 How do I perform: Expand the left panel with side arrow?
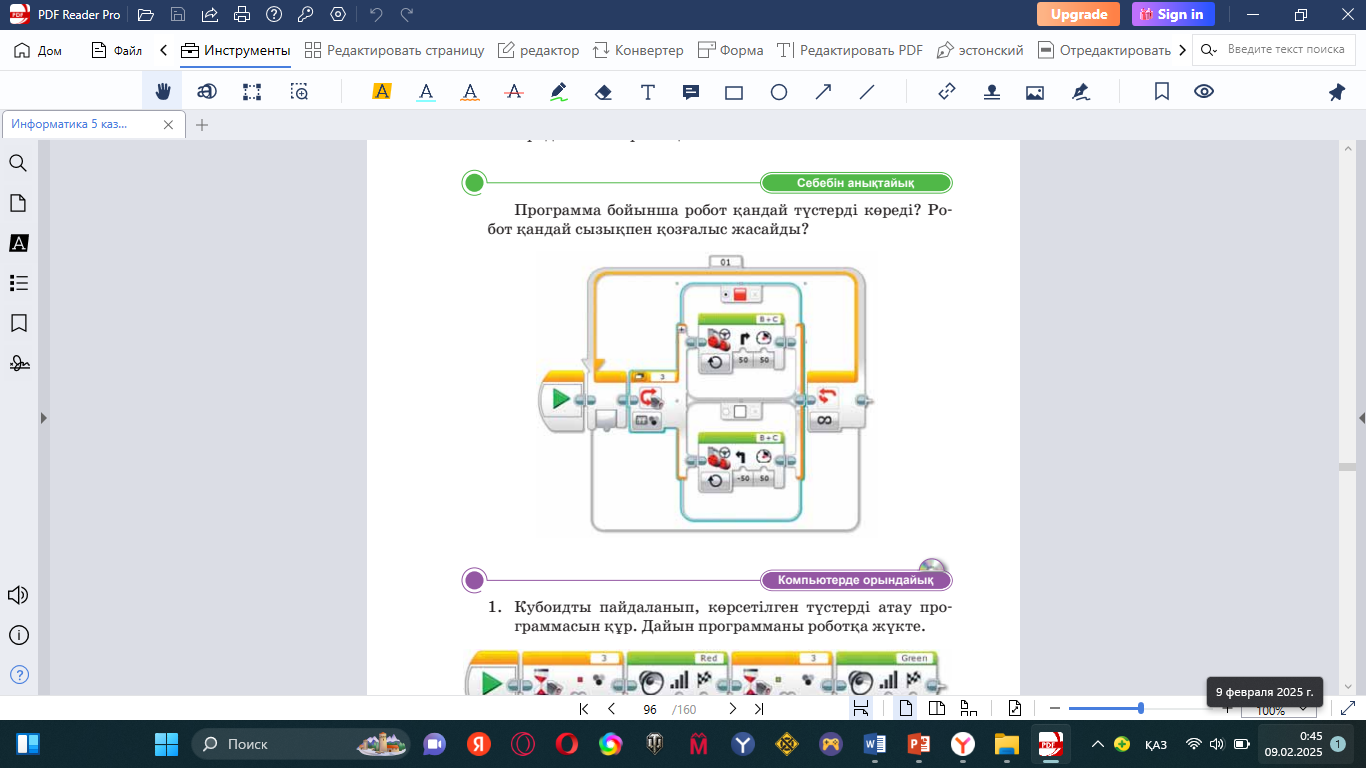click(43, 418)
